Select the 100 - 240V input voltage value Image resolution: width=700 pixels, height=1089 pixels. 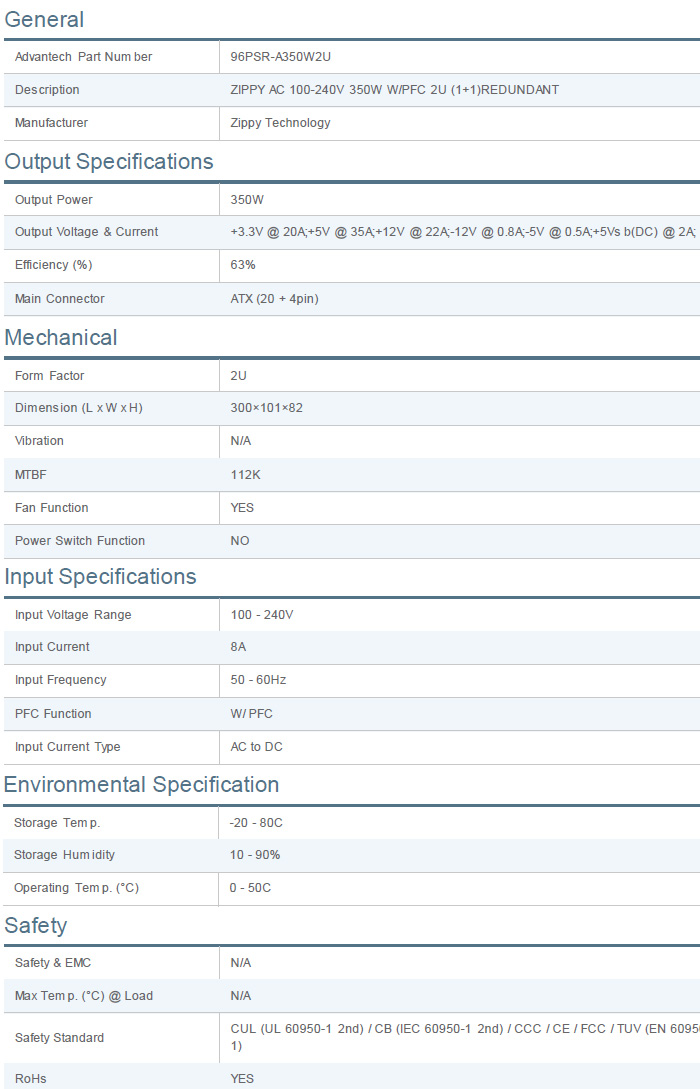262,615
